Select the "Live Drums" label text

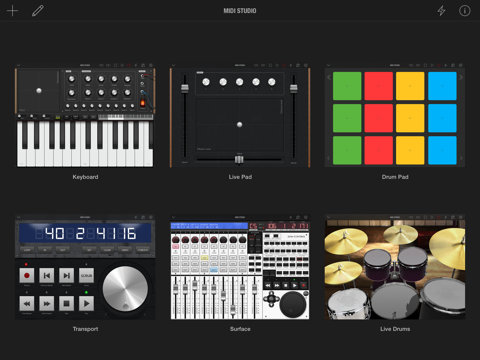pos(395,329)
